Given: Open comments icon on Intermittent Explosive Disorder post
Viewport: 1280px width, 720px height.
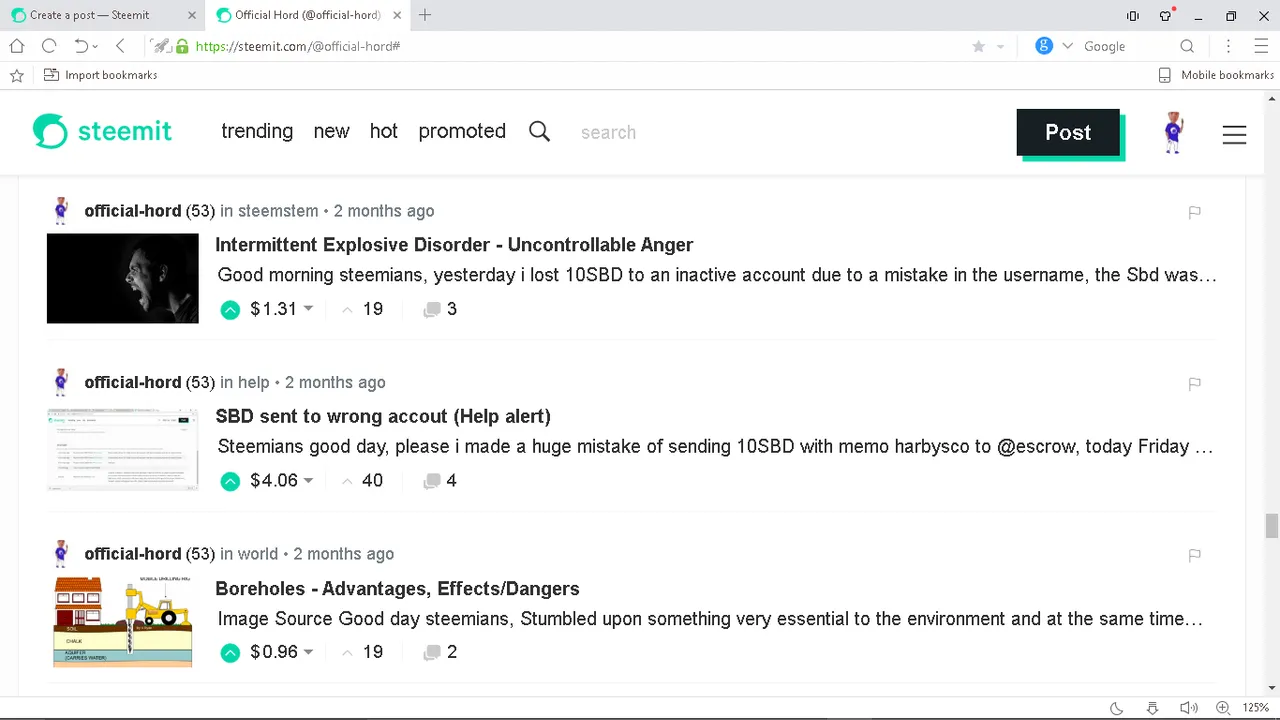Looking at the screenshot, I should click(432, 310).
